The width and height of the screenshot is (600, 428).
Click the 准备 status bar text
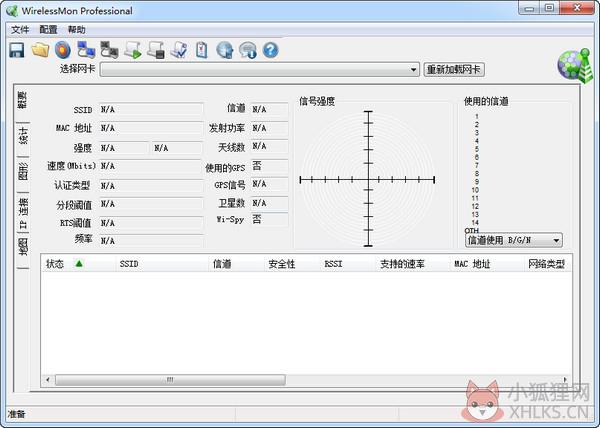click(16, 414)
